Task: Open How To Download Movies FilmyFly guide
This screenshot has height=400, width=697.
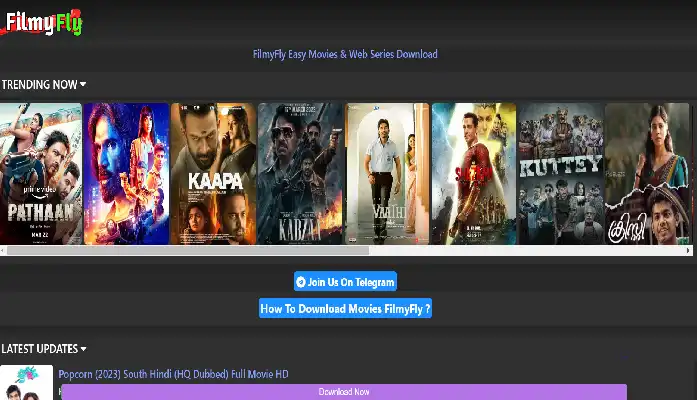Action: coord(345,308)
